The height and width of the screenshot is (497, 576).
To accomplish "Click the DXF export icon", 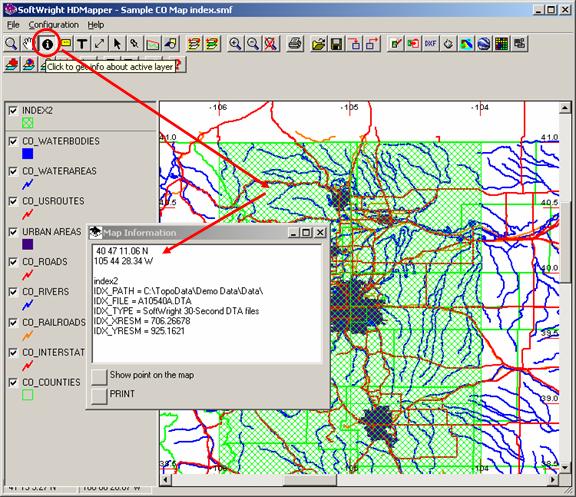I will point(430,44).
